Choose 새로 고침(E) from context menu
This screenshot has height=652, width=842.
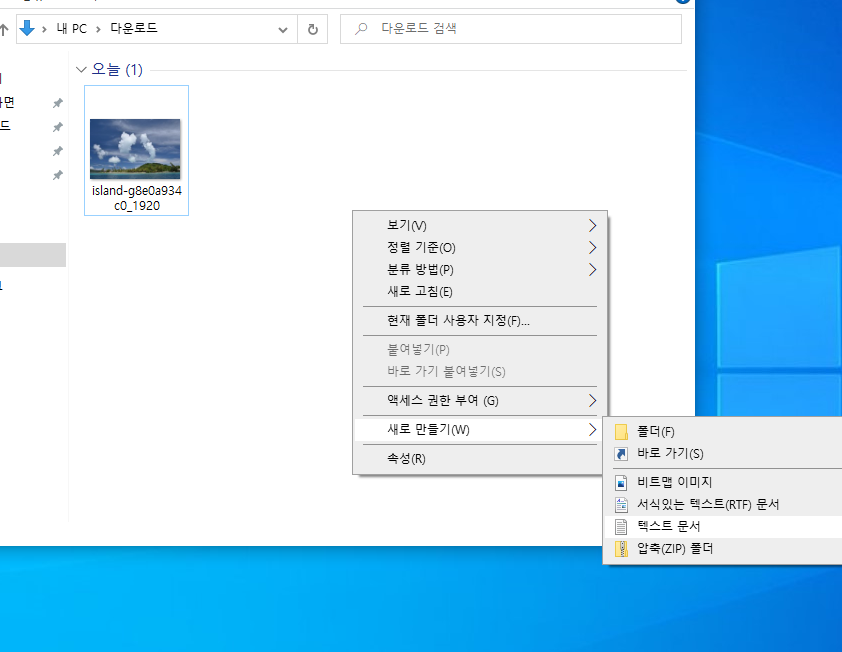(479, 292)
